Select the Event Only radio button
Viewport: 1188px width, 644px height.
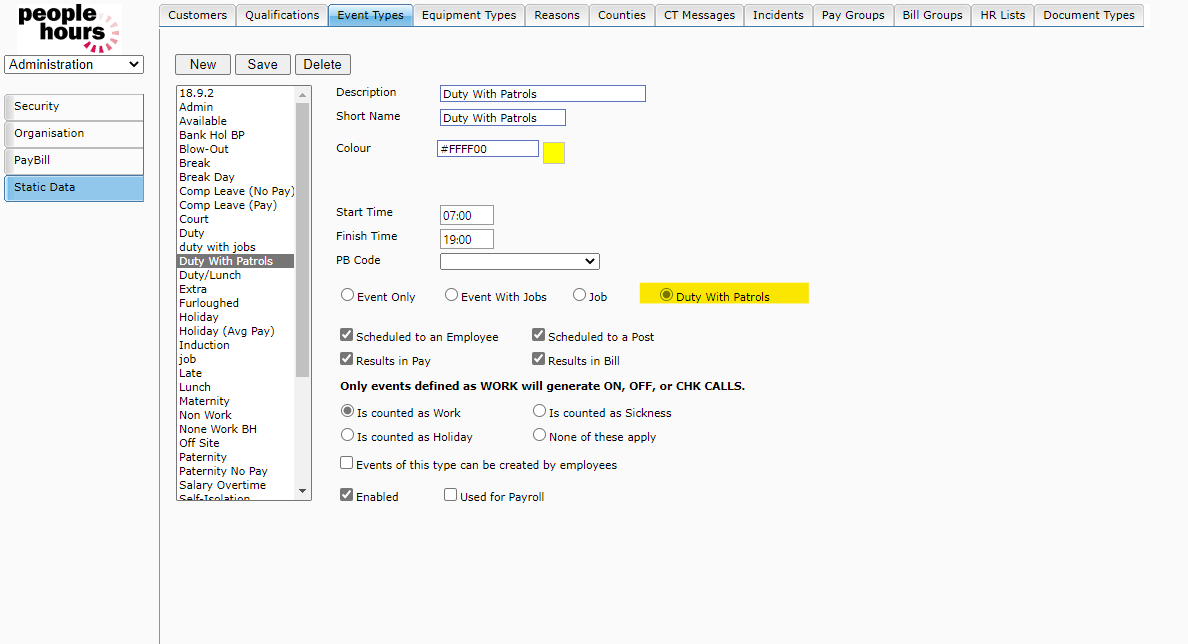348,296
